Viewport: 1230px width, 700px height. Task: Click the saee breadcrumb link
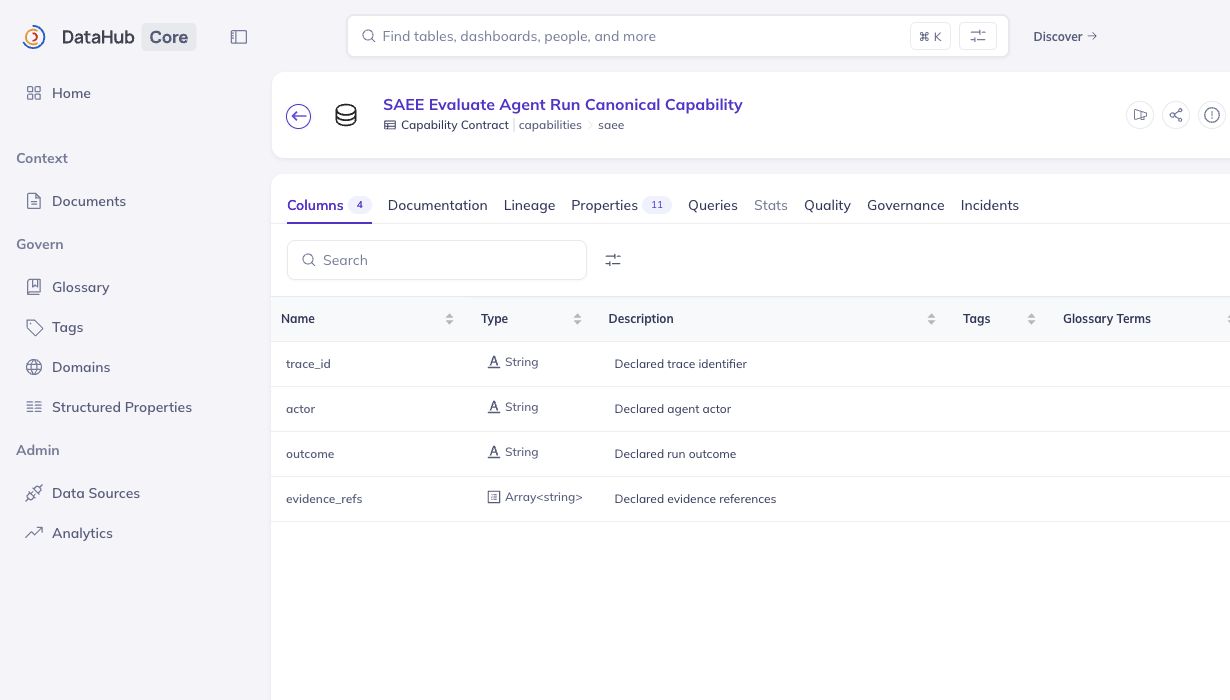[611, 125]
